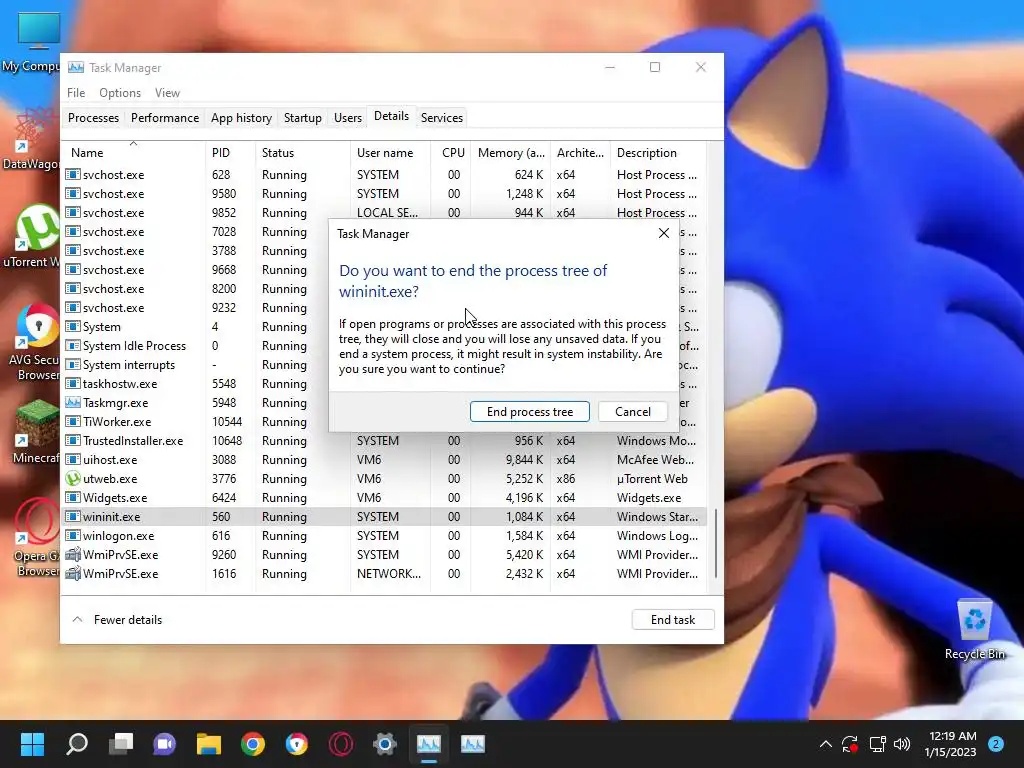The width and height of the screenshot is (1024, 768).
Task: Select the Taskmgr.exe process icon
Action: click(x=72, y=402)
